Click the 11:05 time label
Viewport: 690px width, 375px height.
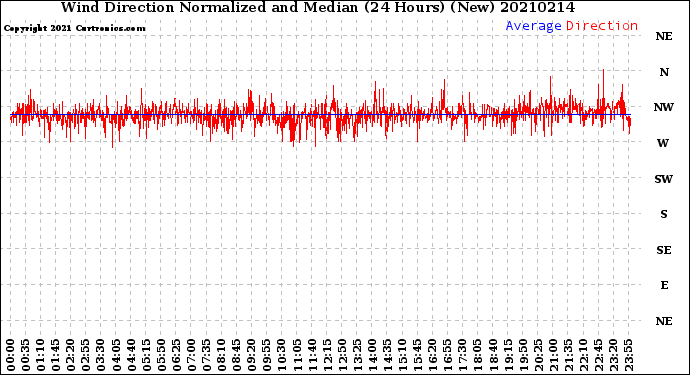coord(297,355)
